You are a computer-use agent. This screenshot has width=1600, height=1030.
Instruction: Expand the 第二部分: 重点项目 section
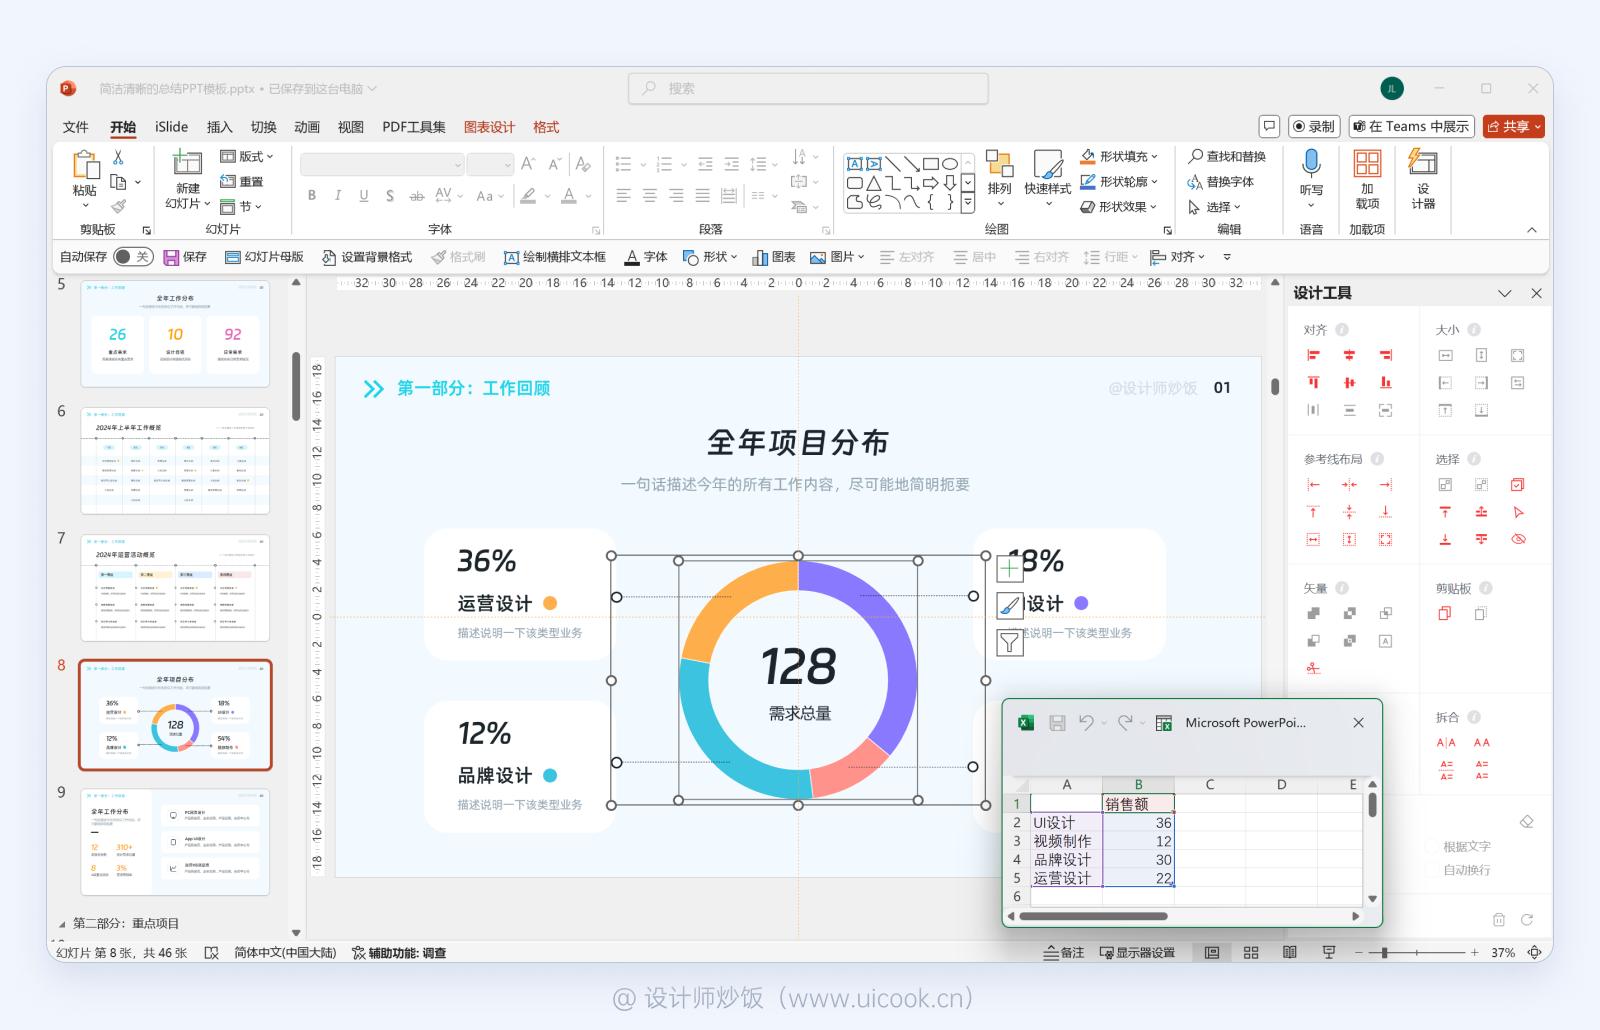[62, 924]
